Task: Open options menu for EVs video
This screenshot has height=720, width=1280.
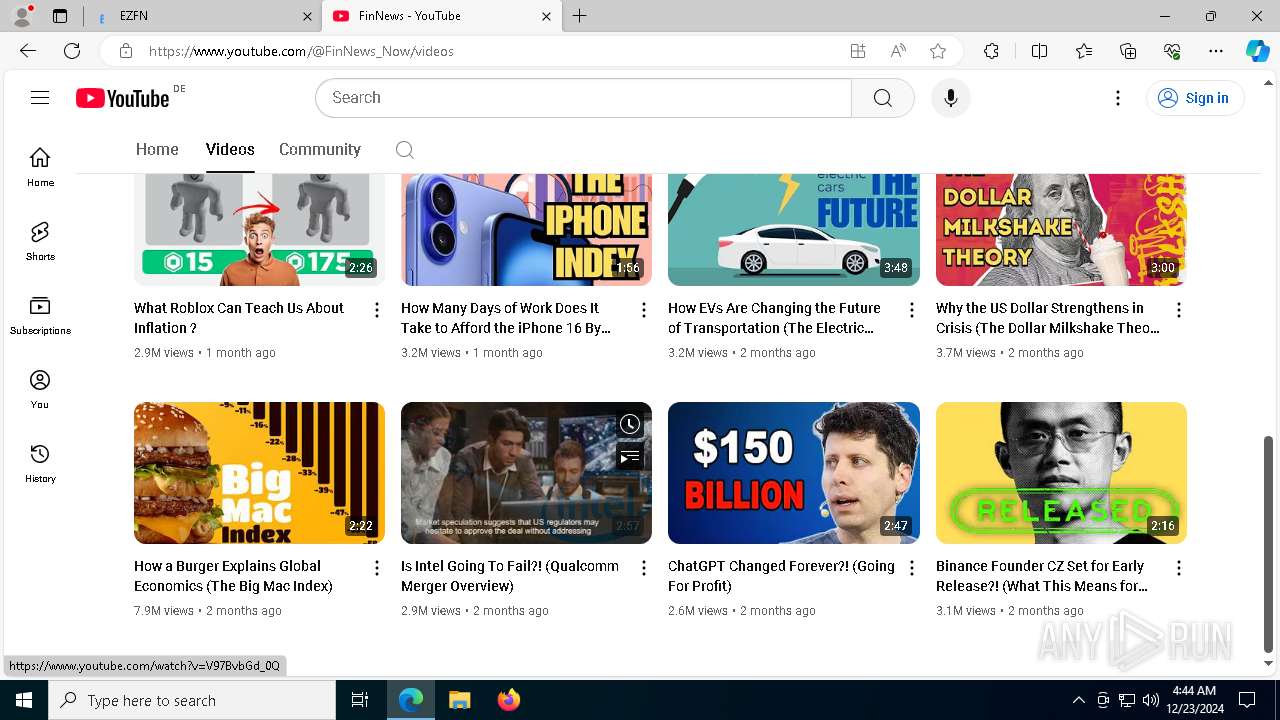Action: pyautogui.click(x=911, y=310)
